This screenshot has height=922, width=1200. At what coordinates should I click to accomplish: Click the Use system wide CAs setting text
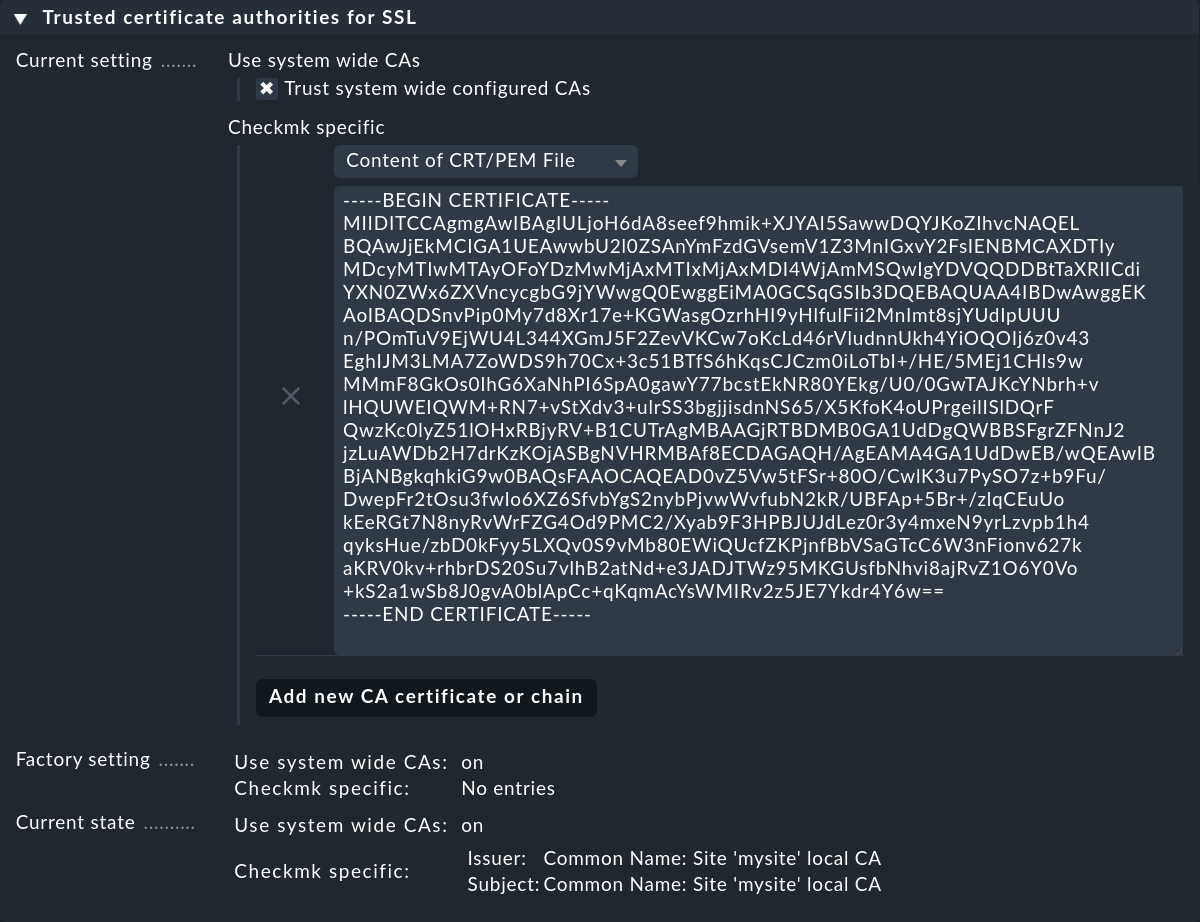point(323,60)
